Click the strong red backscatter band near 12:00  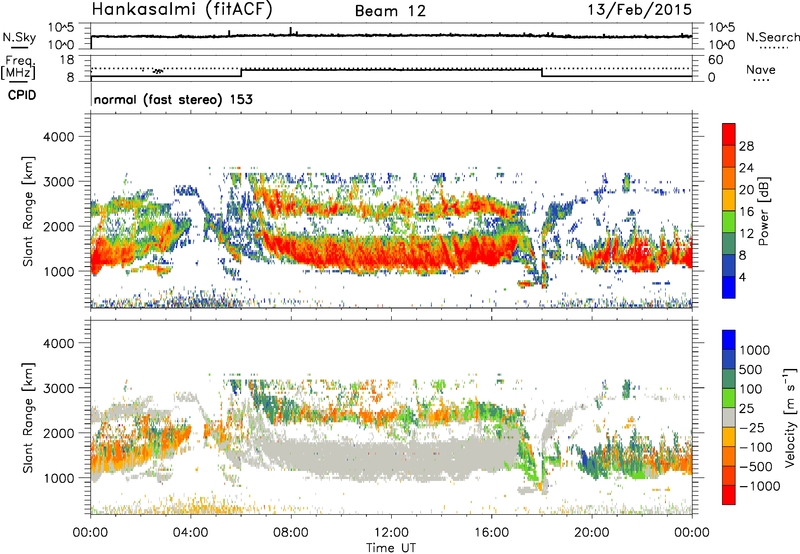pos(391,253)
